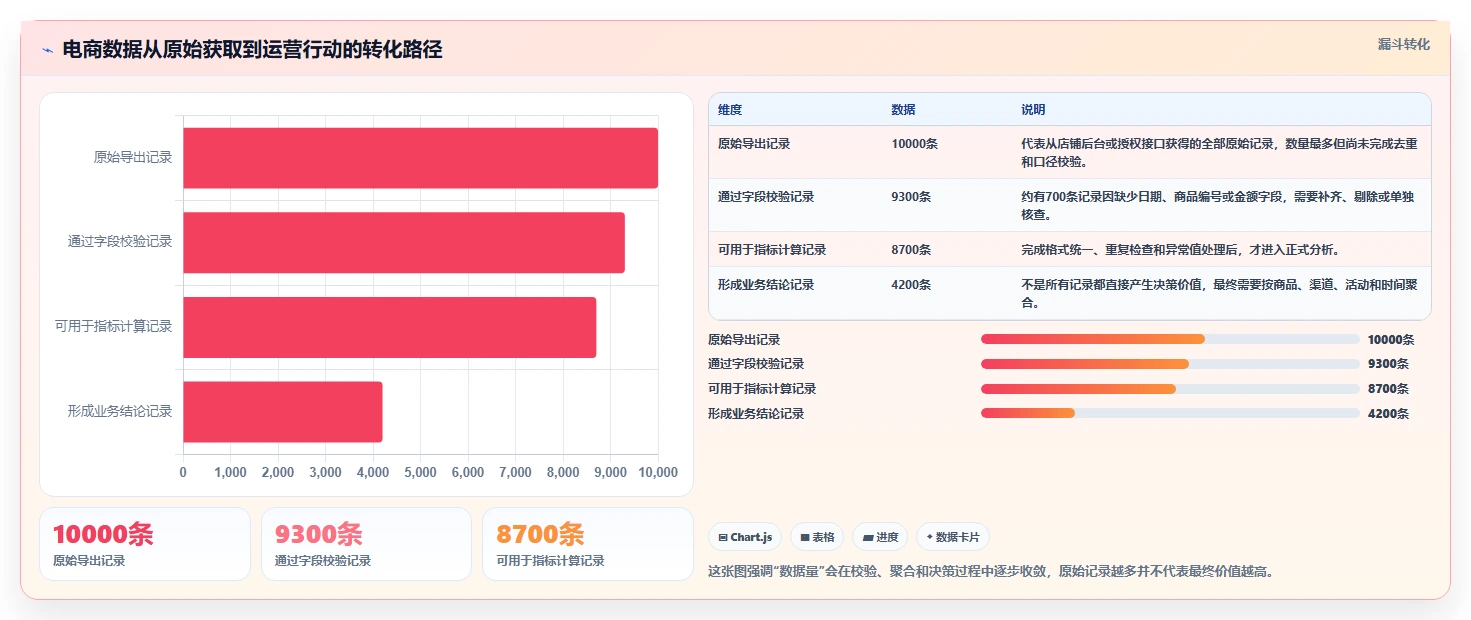Image resolution: width=1471 pixels, height=620 pixels.
Task: Click the 表格 chip
Action: tap(817, 537)
